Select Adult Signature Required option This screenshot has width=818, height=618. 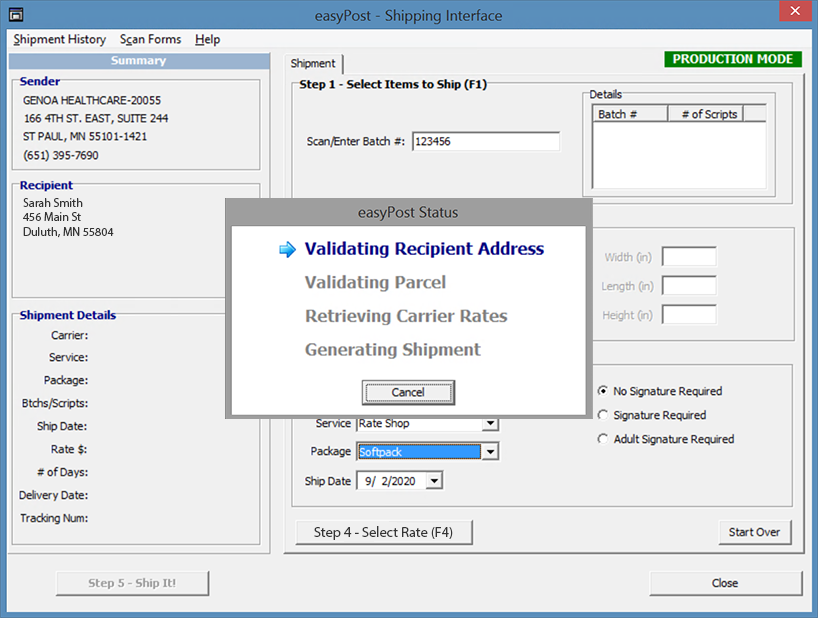tap(603, 439)
